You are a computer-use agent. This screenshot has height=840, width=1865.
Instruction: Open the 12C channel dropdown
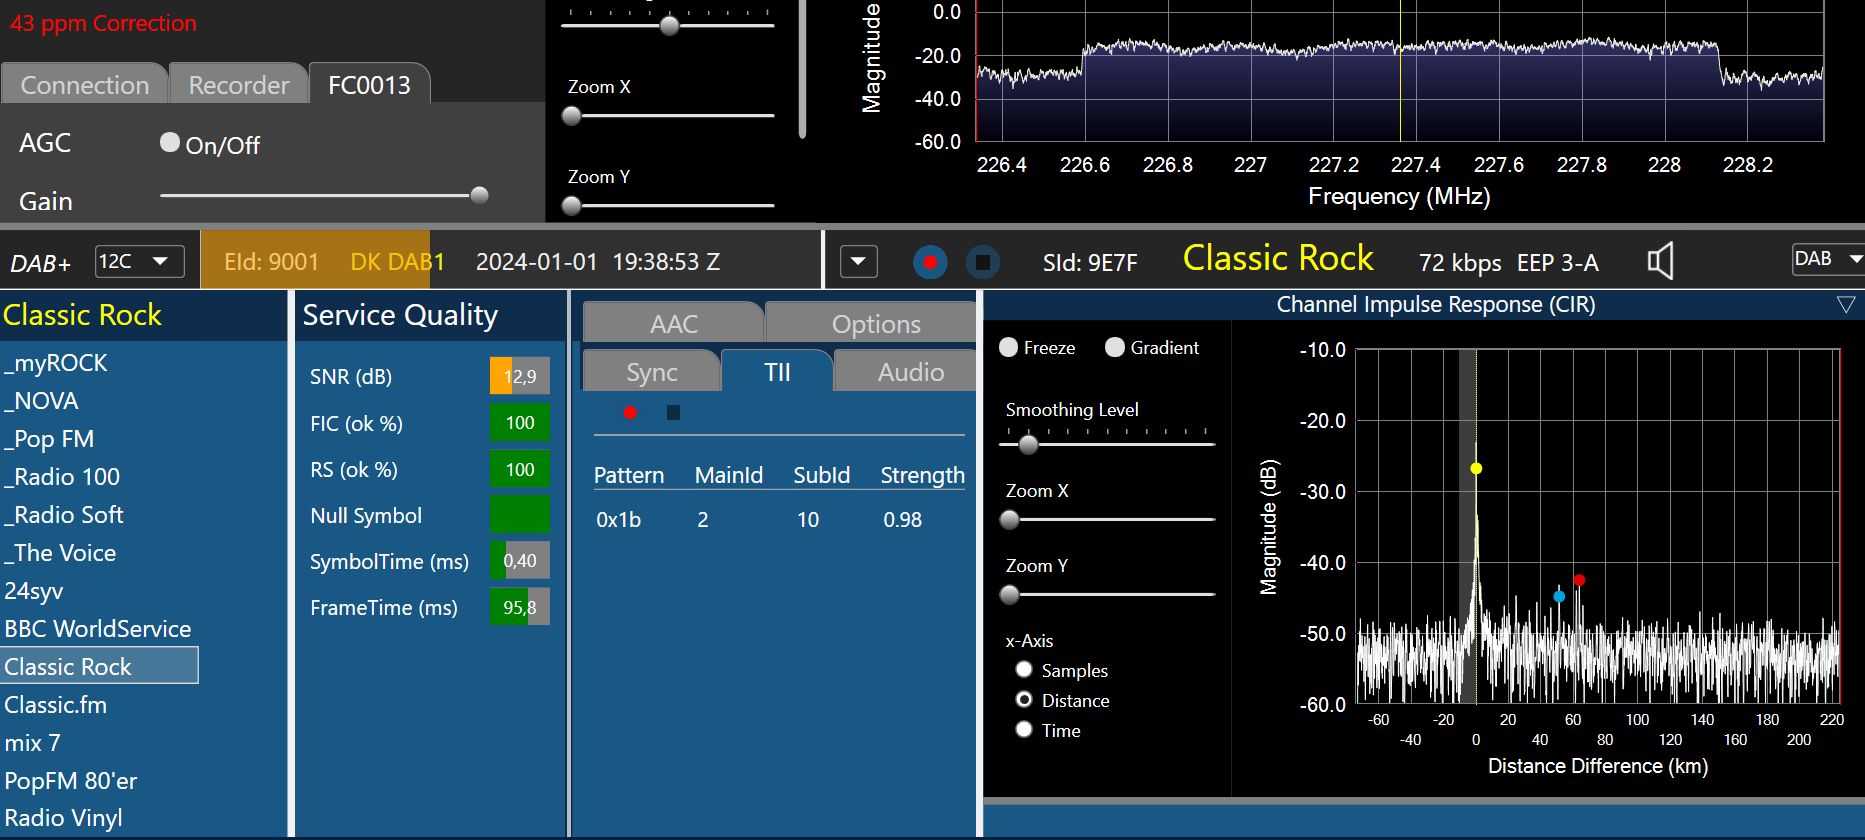(139, 262)
